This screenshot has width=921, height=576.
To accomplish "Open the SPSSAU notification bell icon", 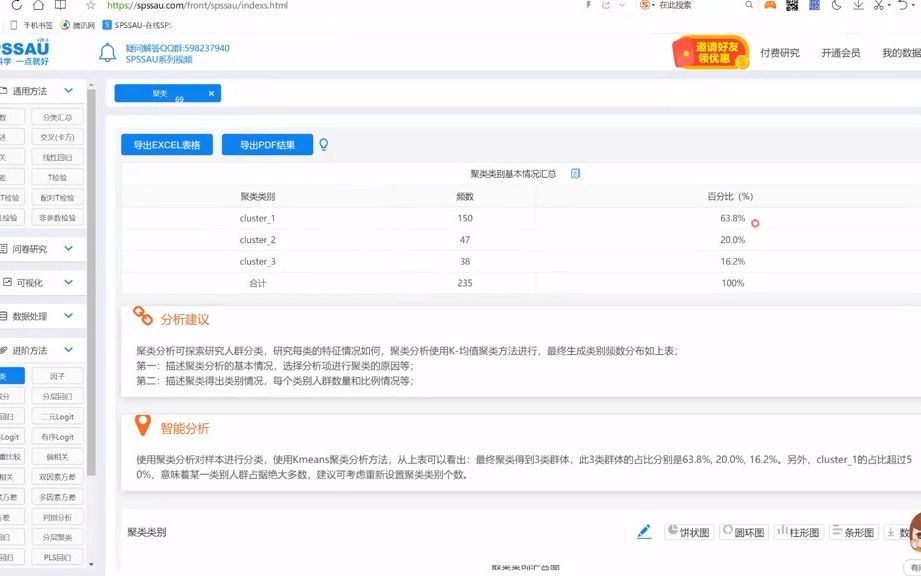I will (x=107, y=52).
